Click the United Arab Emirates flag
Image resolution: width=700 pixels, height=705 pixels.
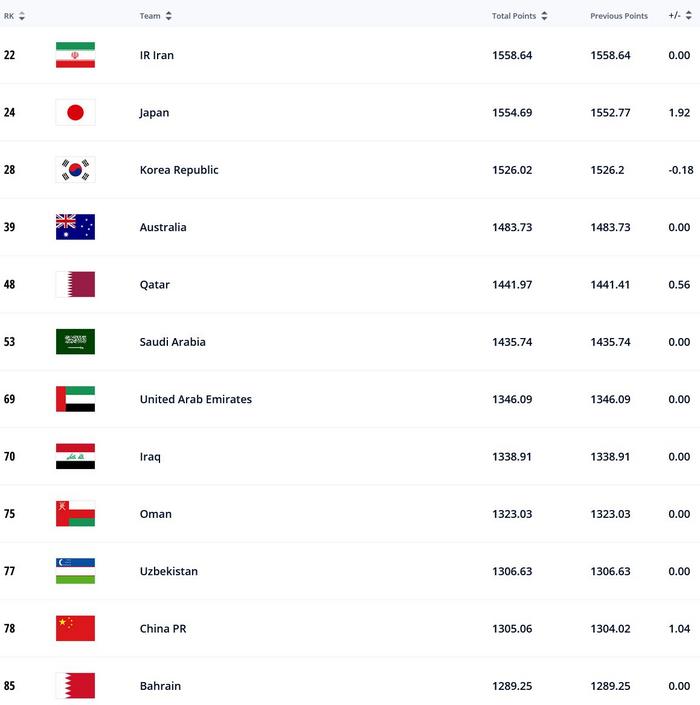click(75, 399)
